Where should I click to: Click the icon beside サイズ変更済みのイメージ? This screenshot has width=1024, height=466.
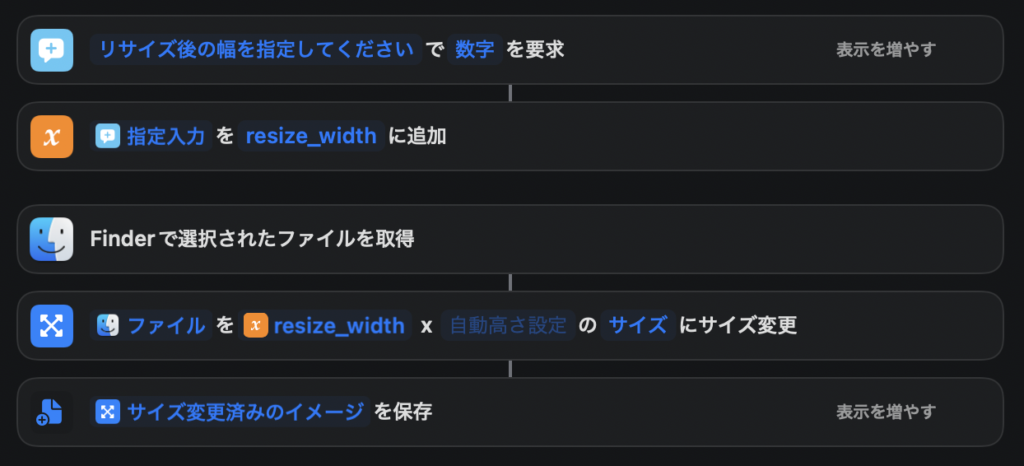[107, 411]
